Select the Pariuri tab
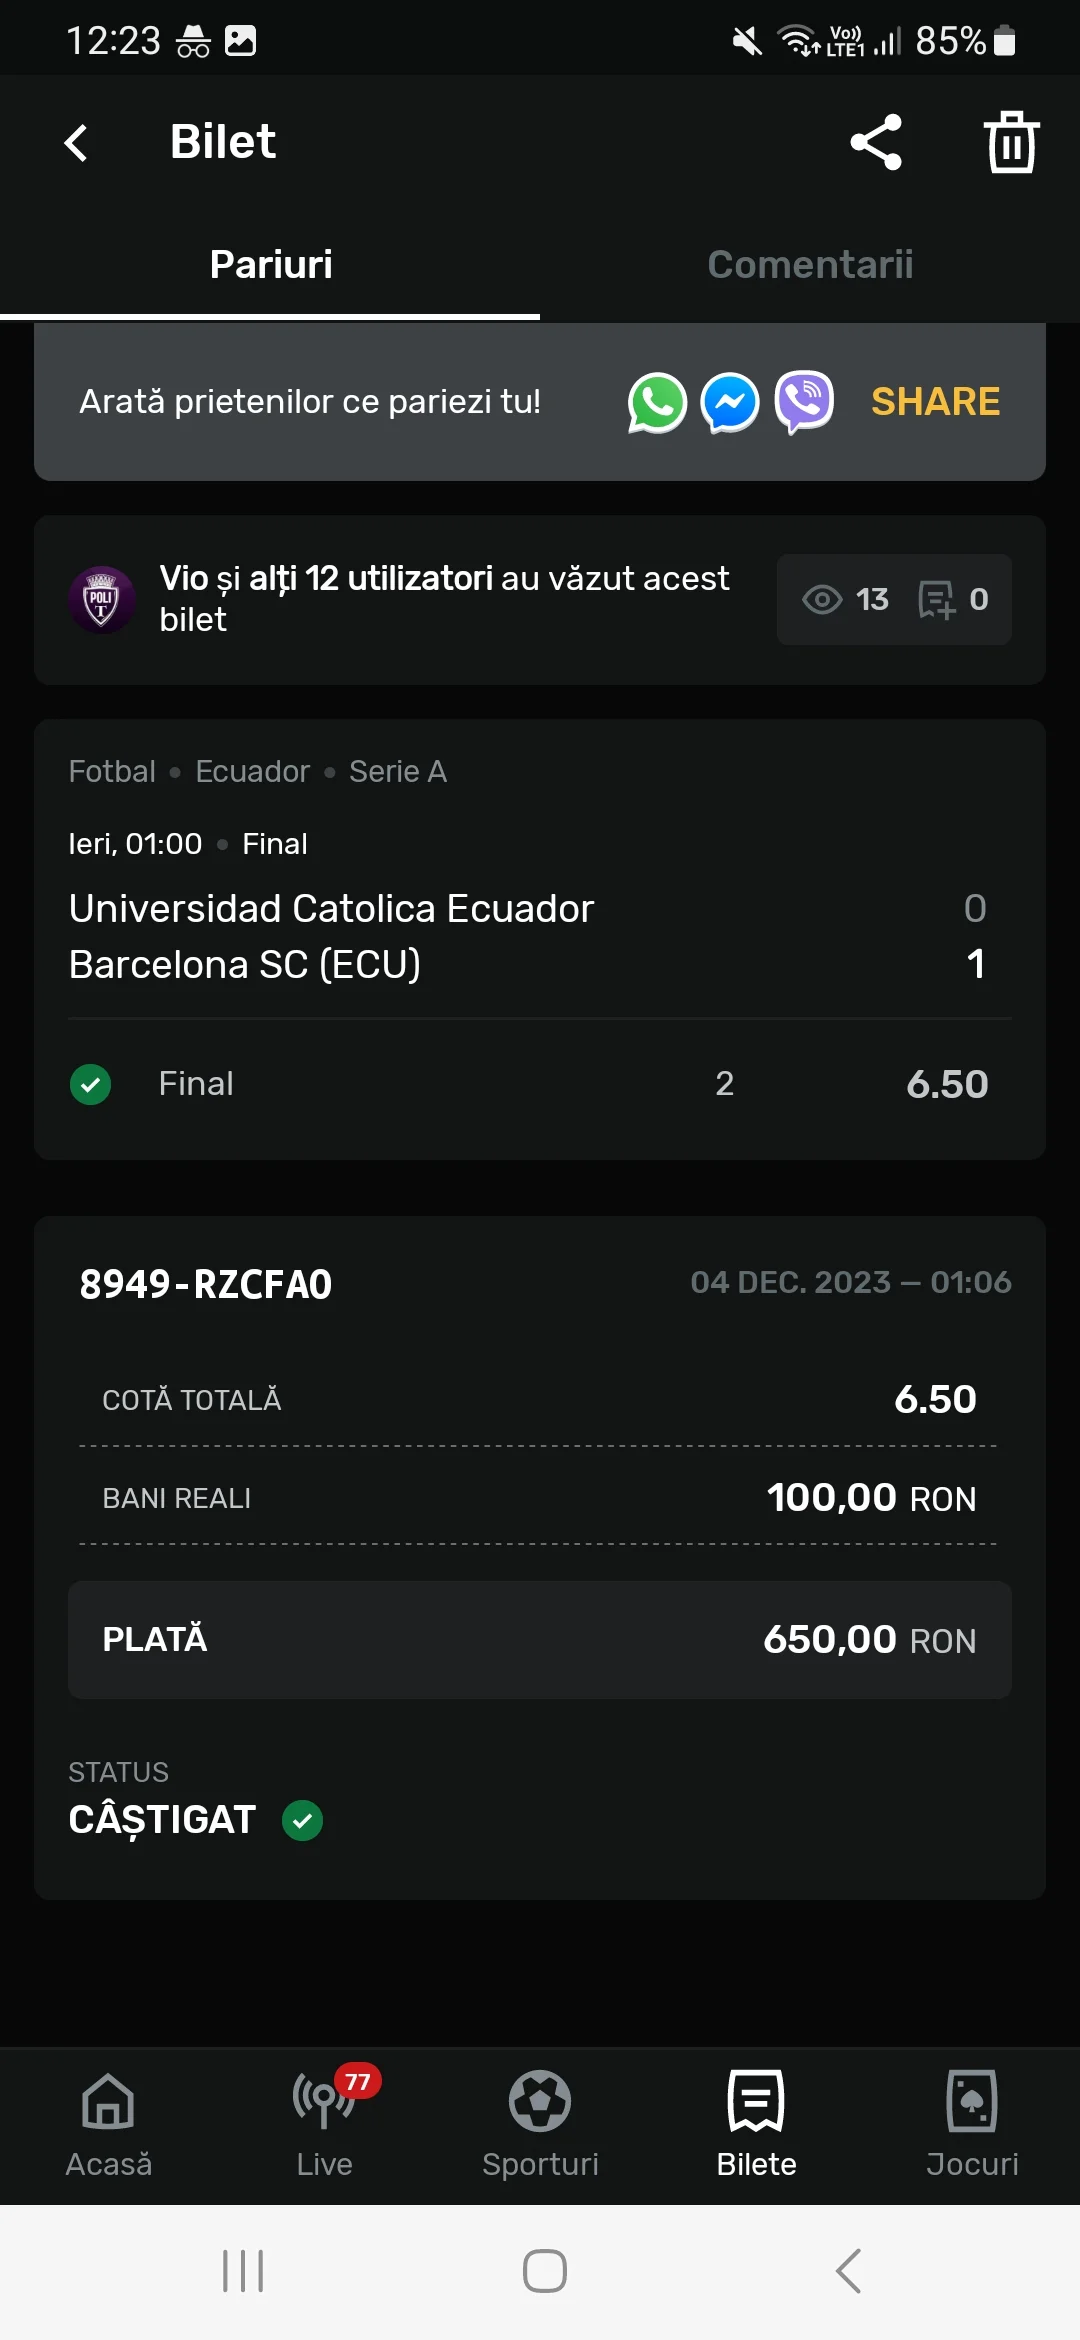1080x2340 pixels. point(270,265)
